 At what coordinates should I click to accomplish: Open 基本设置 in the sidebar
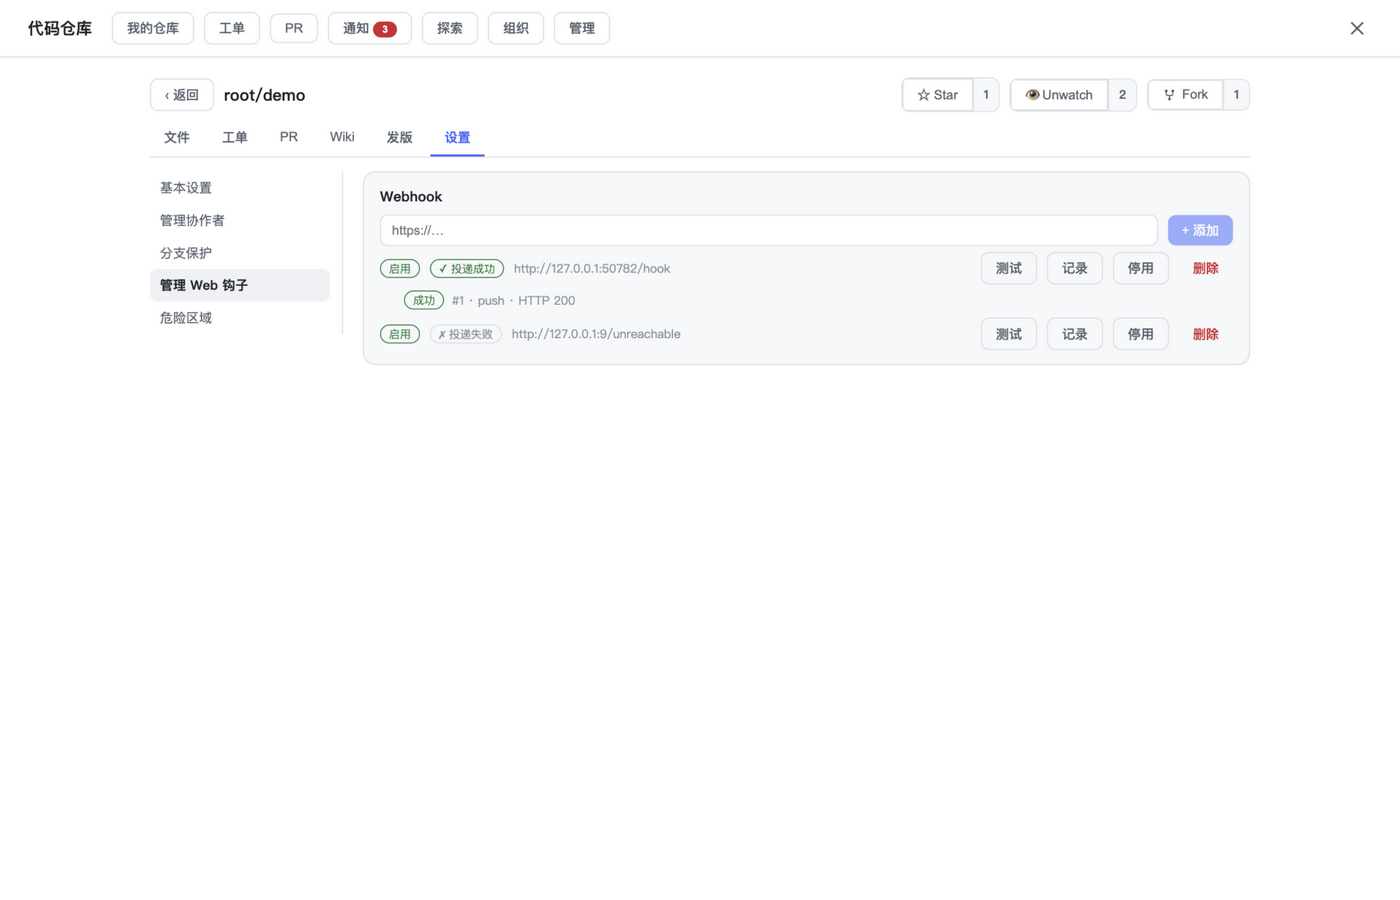(240, 188)
